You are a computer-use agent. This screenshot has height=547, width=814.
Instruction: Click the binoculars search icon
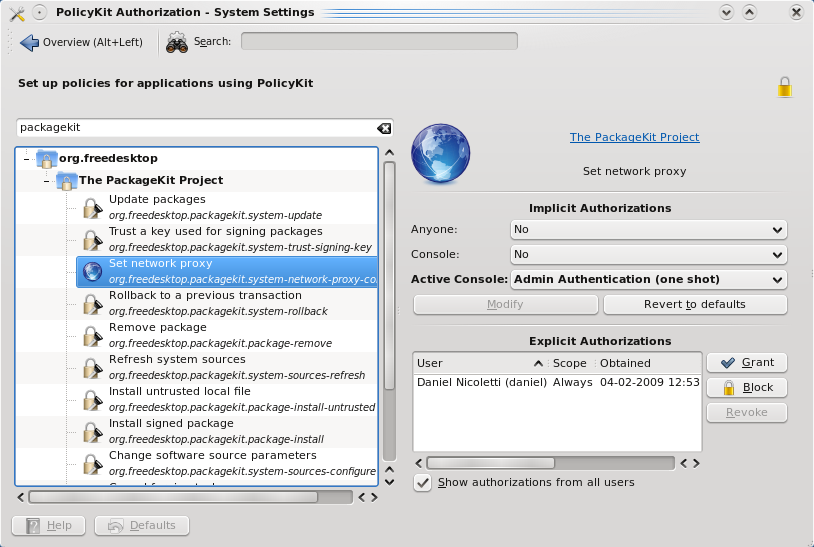pyautogui.click(x=177, y=42)
